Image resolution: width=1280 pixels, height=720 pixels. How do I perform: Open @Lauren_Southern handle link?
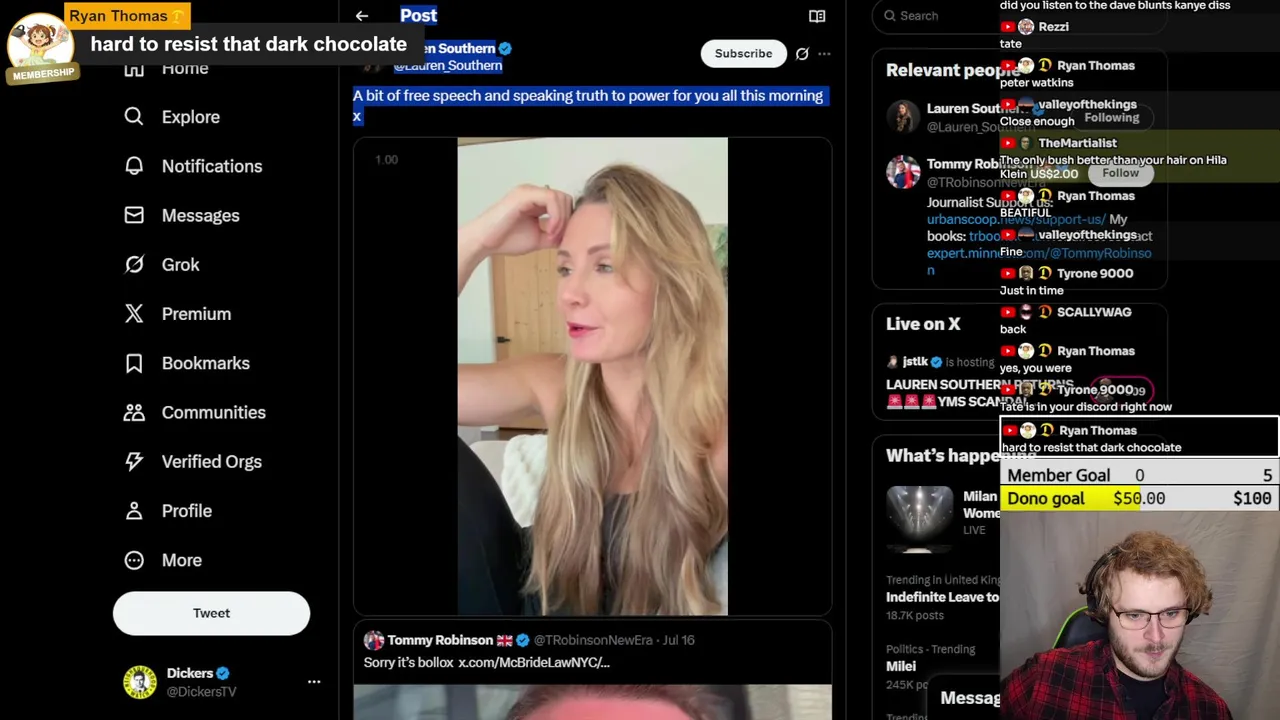point(448,66)
